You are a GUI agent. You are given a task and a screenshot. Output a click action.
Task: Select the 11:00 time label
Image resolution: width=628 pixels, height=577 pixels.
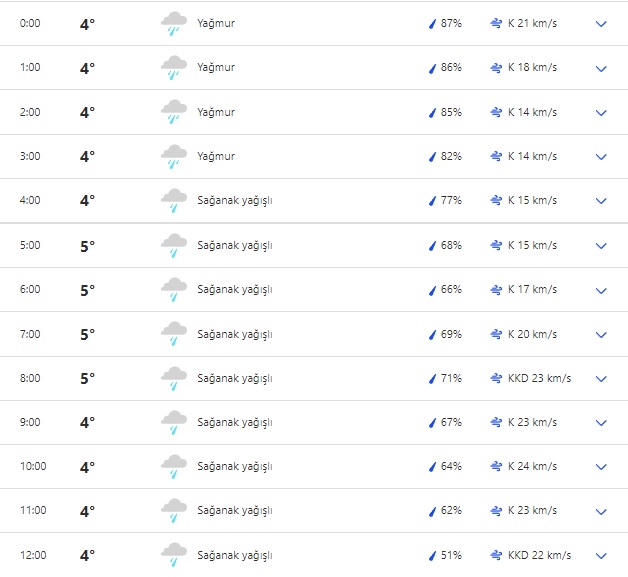pyautogui.click(x=31, y=511)
